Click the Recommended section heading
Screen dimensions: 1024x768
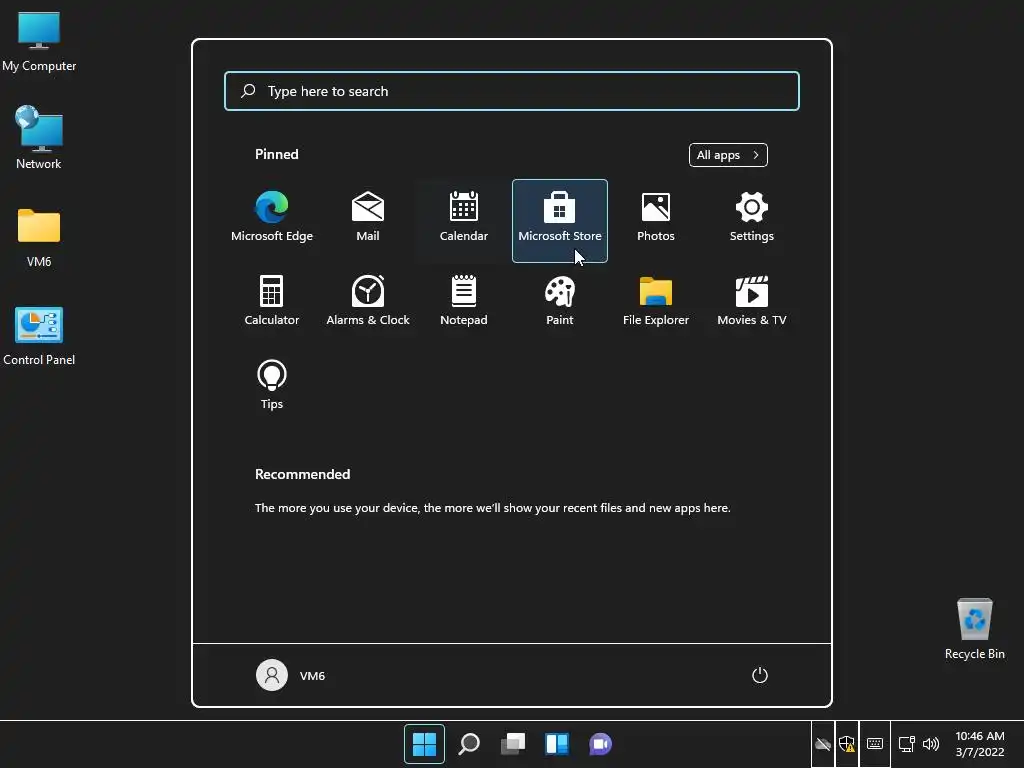(302, 474)
